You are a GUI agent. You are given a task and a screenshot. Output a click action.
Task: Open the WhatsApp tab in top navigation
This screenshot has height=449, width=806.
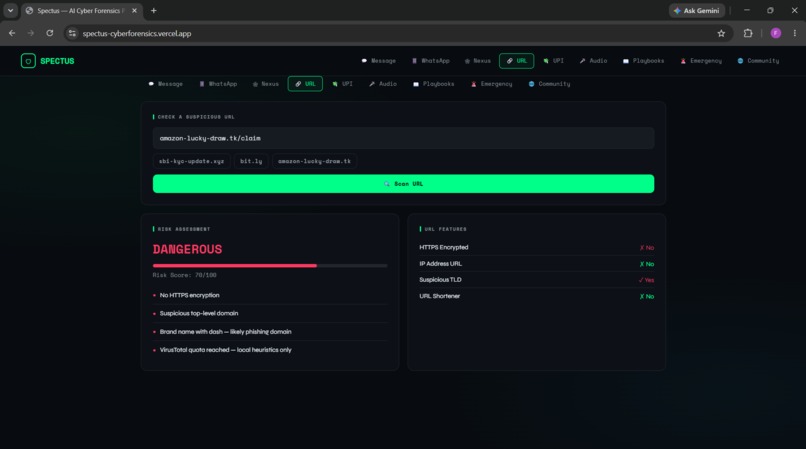tap(431, 61)
